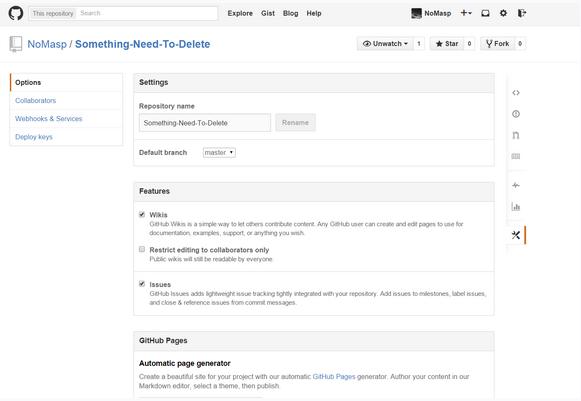Open the Wiki icon in right sidebar
581x401 pixels.
[x=516, y=156]
